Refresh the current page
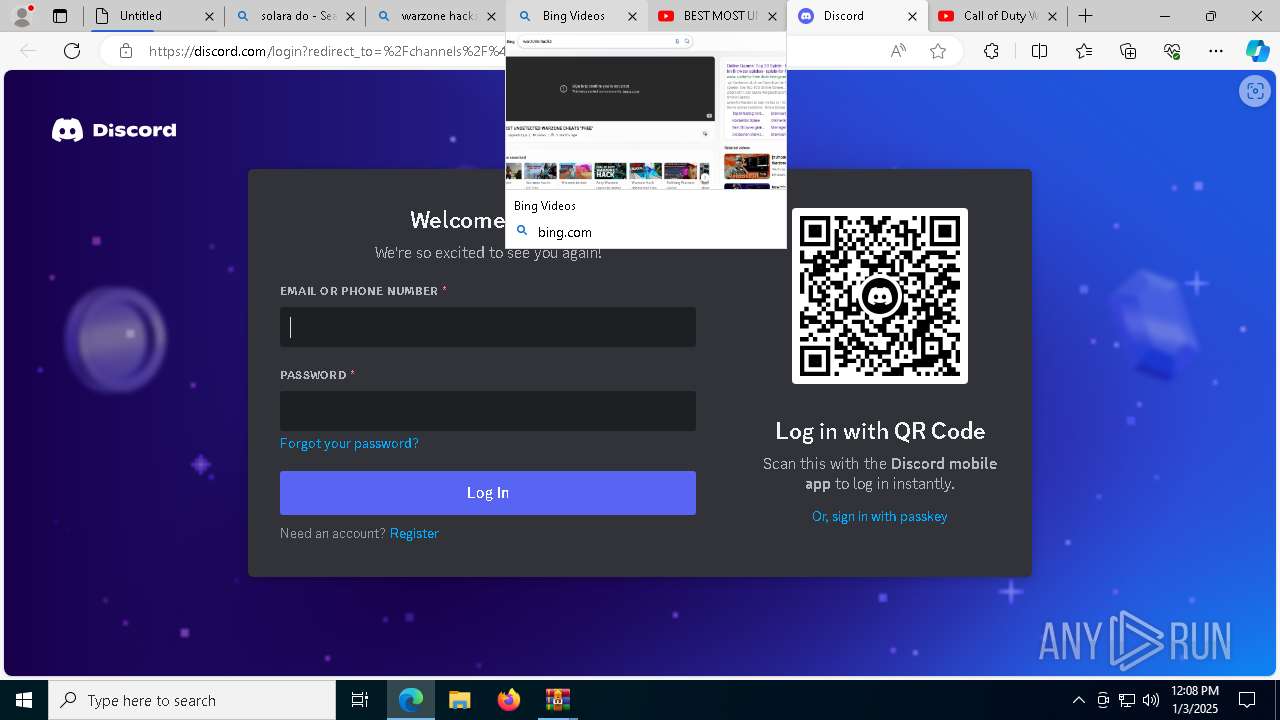The image size is (1280, 720). pyautogui.click(x=72, y=51)
